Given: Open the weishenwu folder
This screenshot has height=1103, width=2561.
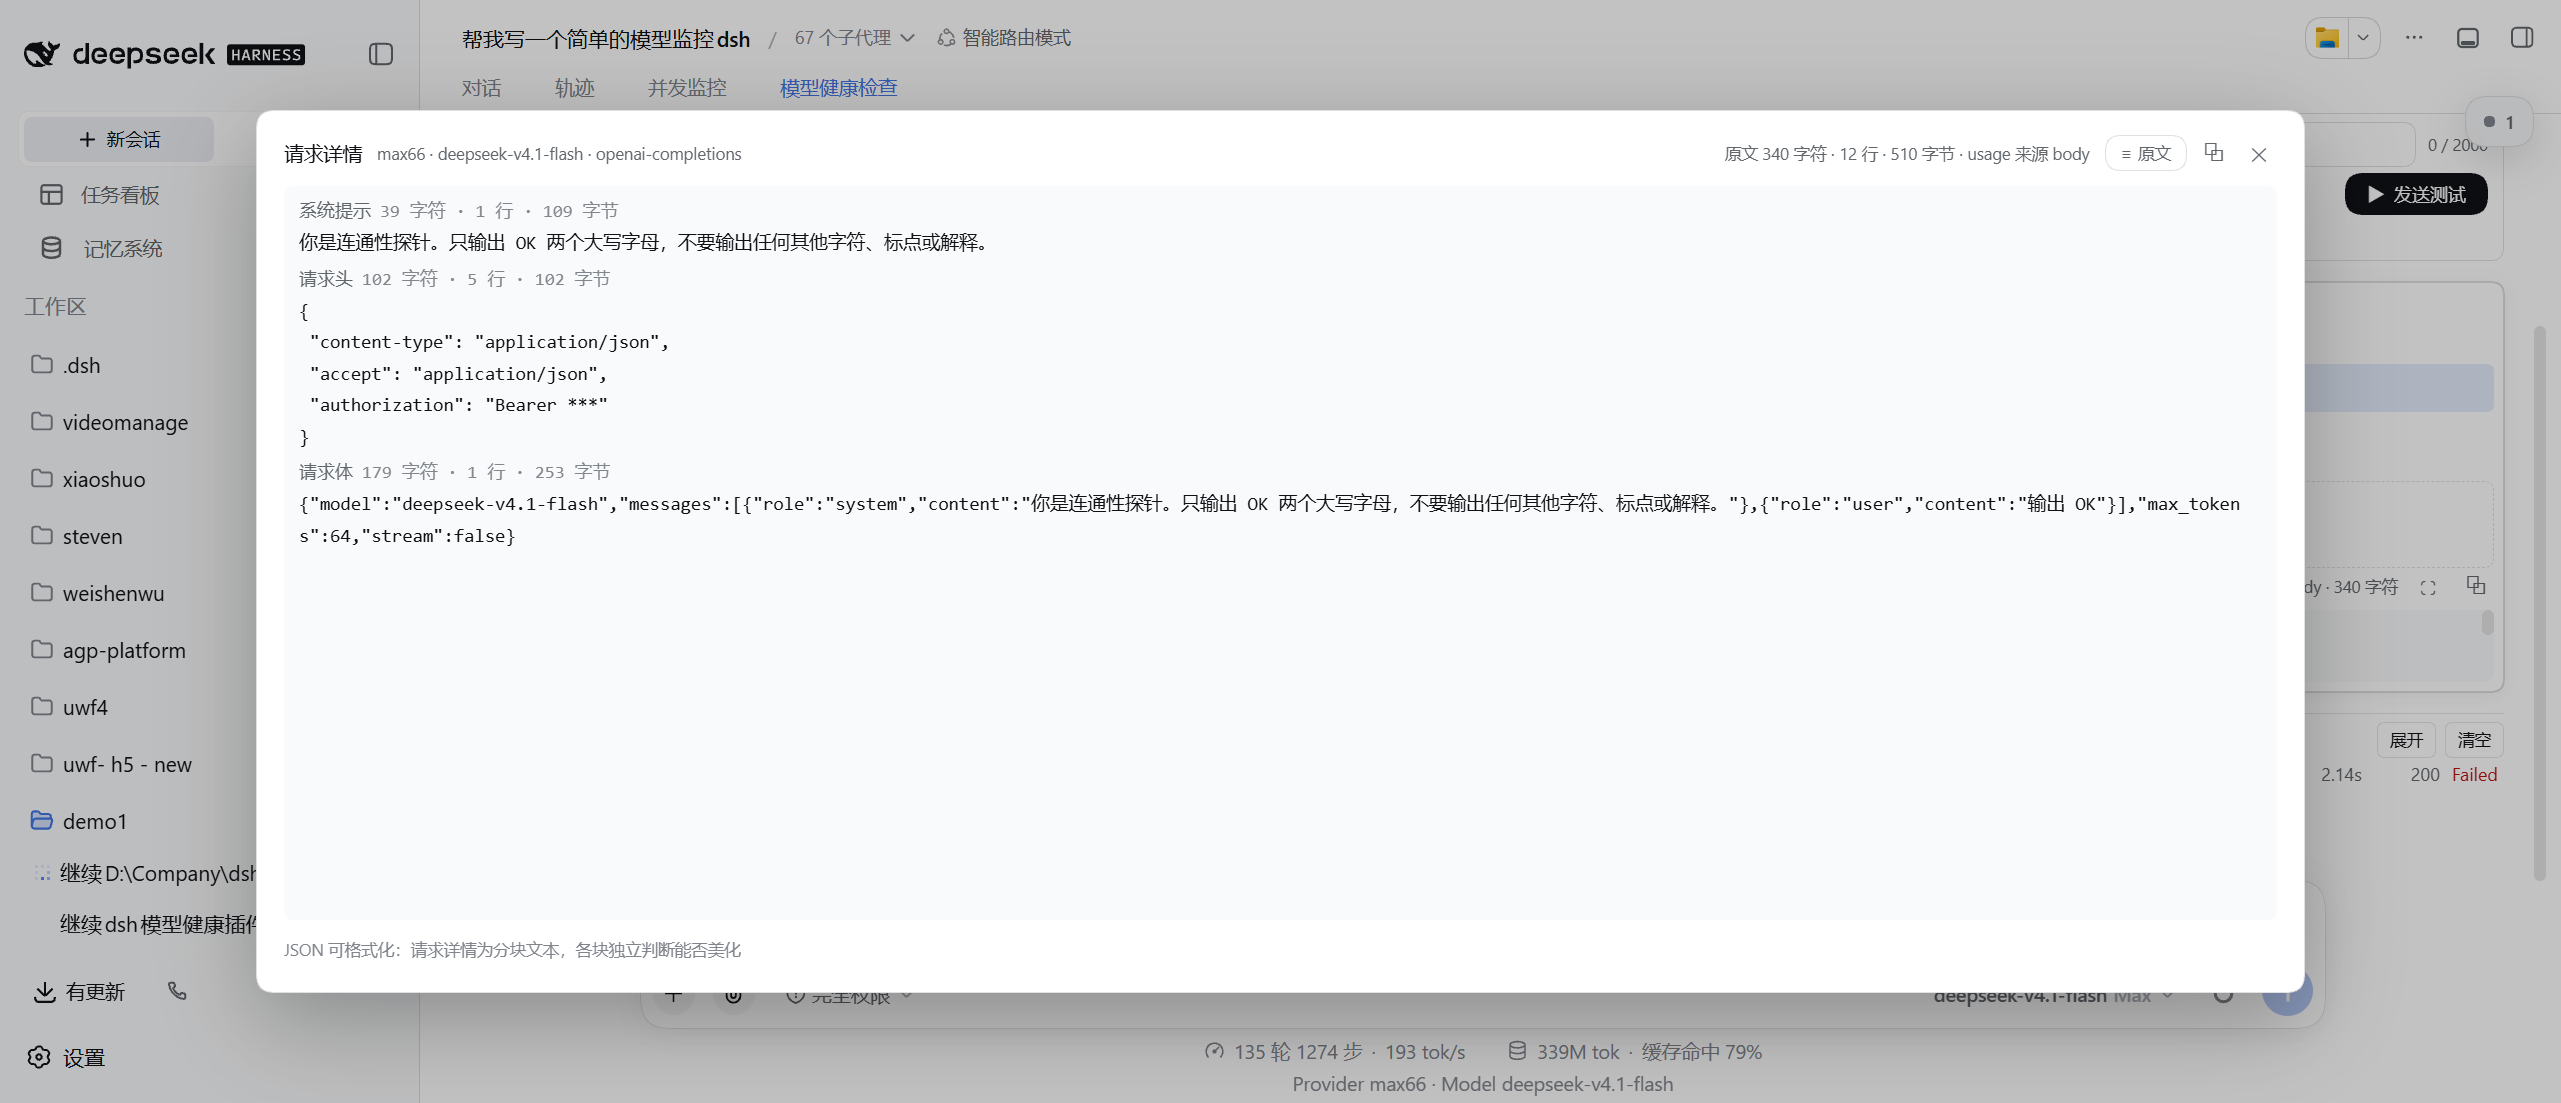Looking at the screenshot, I should pyautogui.click(x=98, y=593).
